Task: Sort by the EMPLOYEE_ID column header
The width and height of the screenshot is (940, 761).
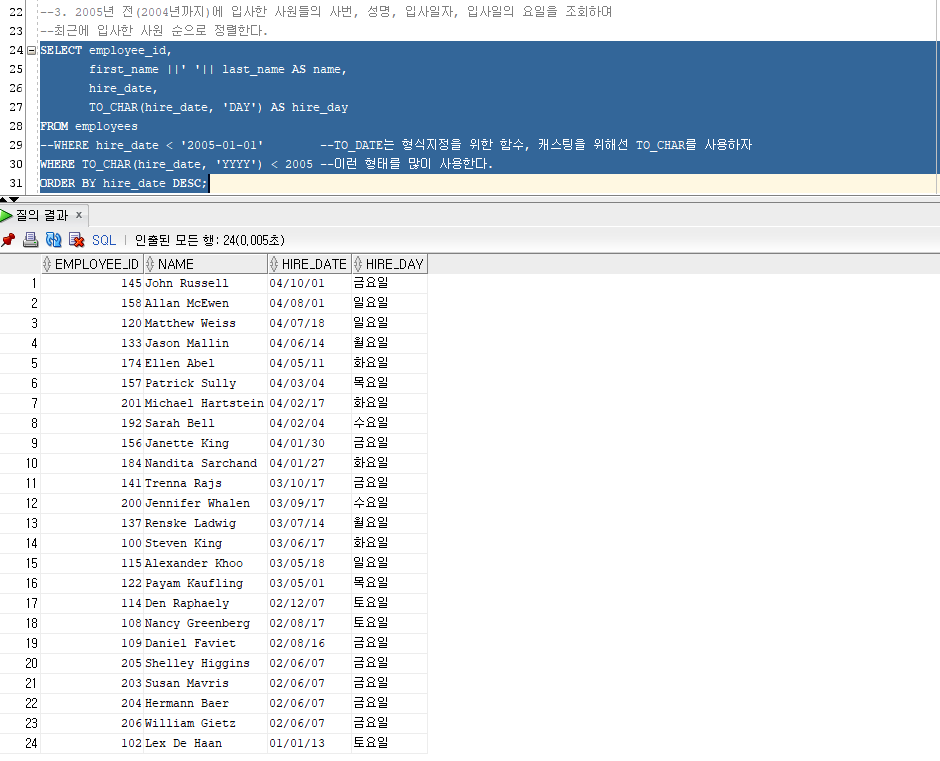Action: (x=92, y=264)
